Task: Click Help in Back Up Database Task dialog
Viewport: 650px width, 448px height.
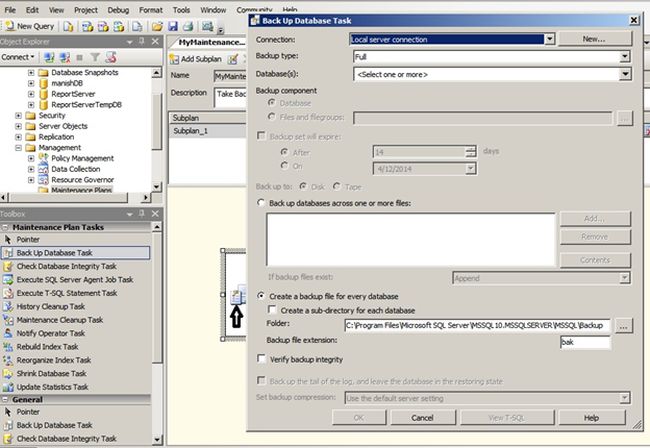Action: tap(591, 418)
